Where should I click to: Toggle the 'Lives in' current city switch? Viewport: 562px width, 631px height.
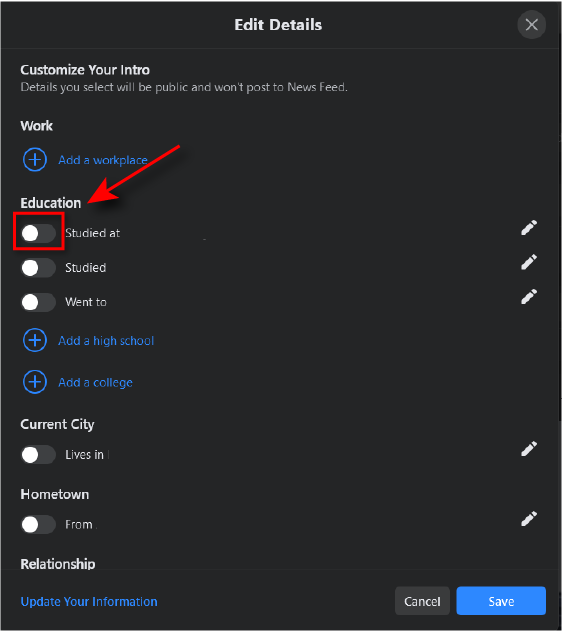click(38, 455)
